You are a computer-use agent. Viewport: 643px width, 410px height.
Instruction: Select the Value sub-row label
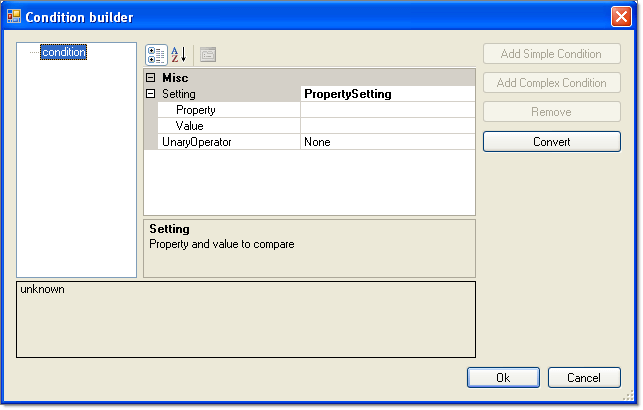pyautogui.click(x=189, y=126)
